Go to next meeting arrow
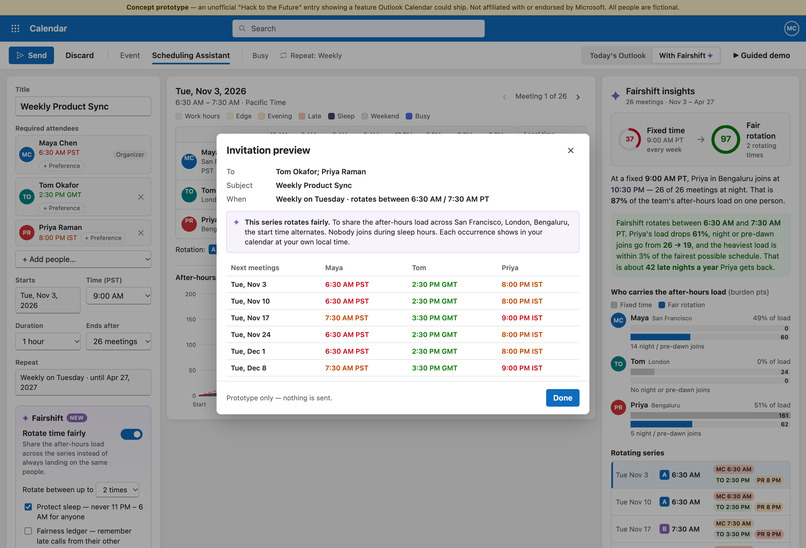 (x=578, y=97)
